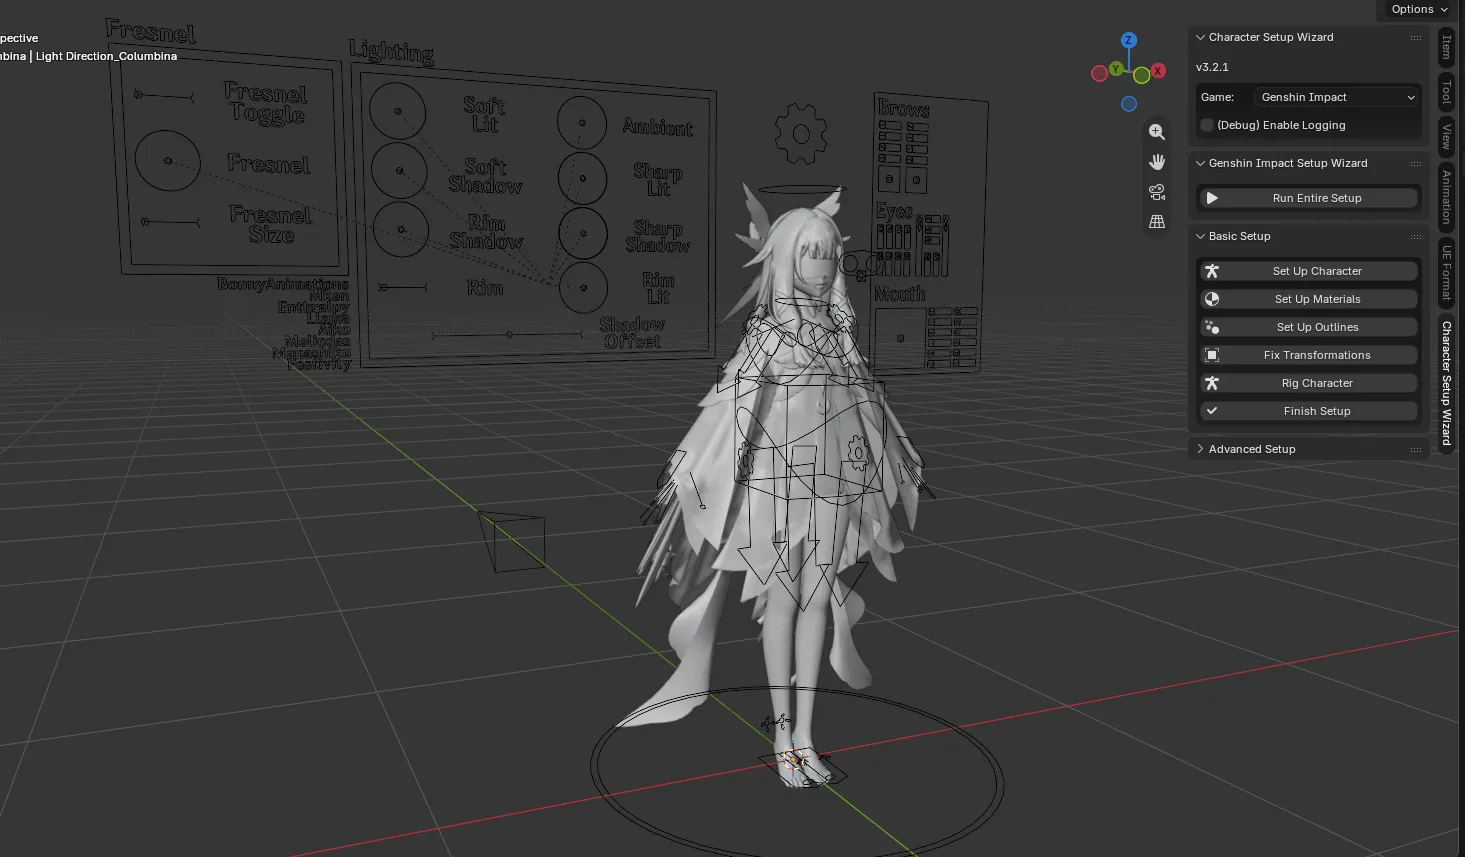
Task: Collapse the Genshin Impact Setup Wizard panel
Action: point(1201,163)
